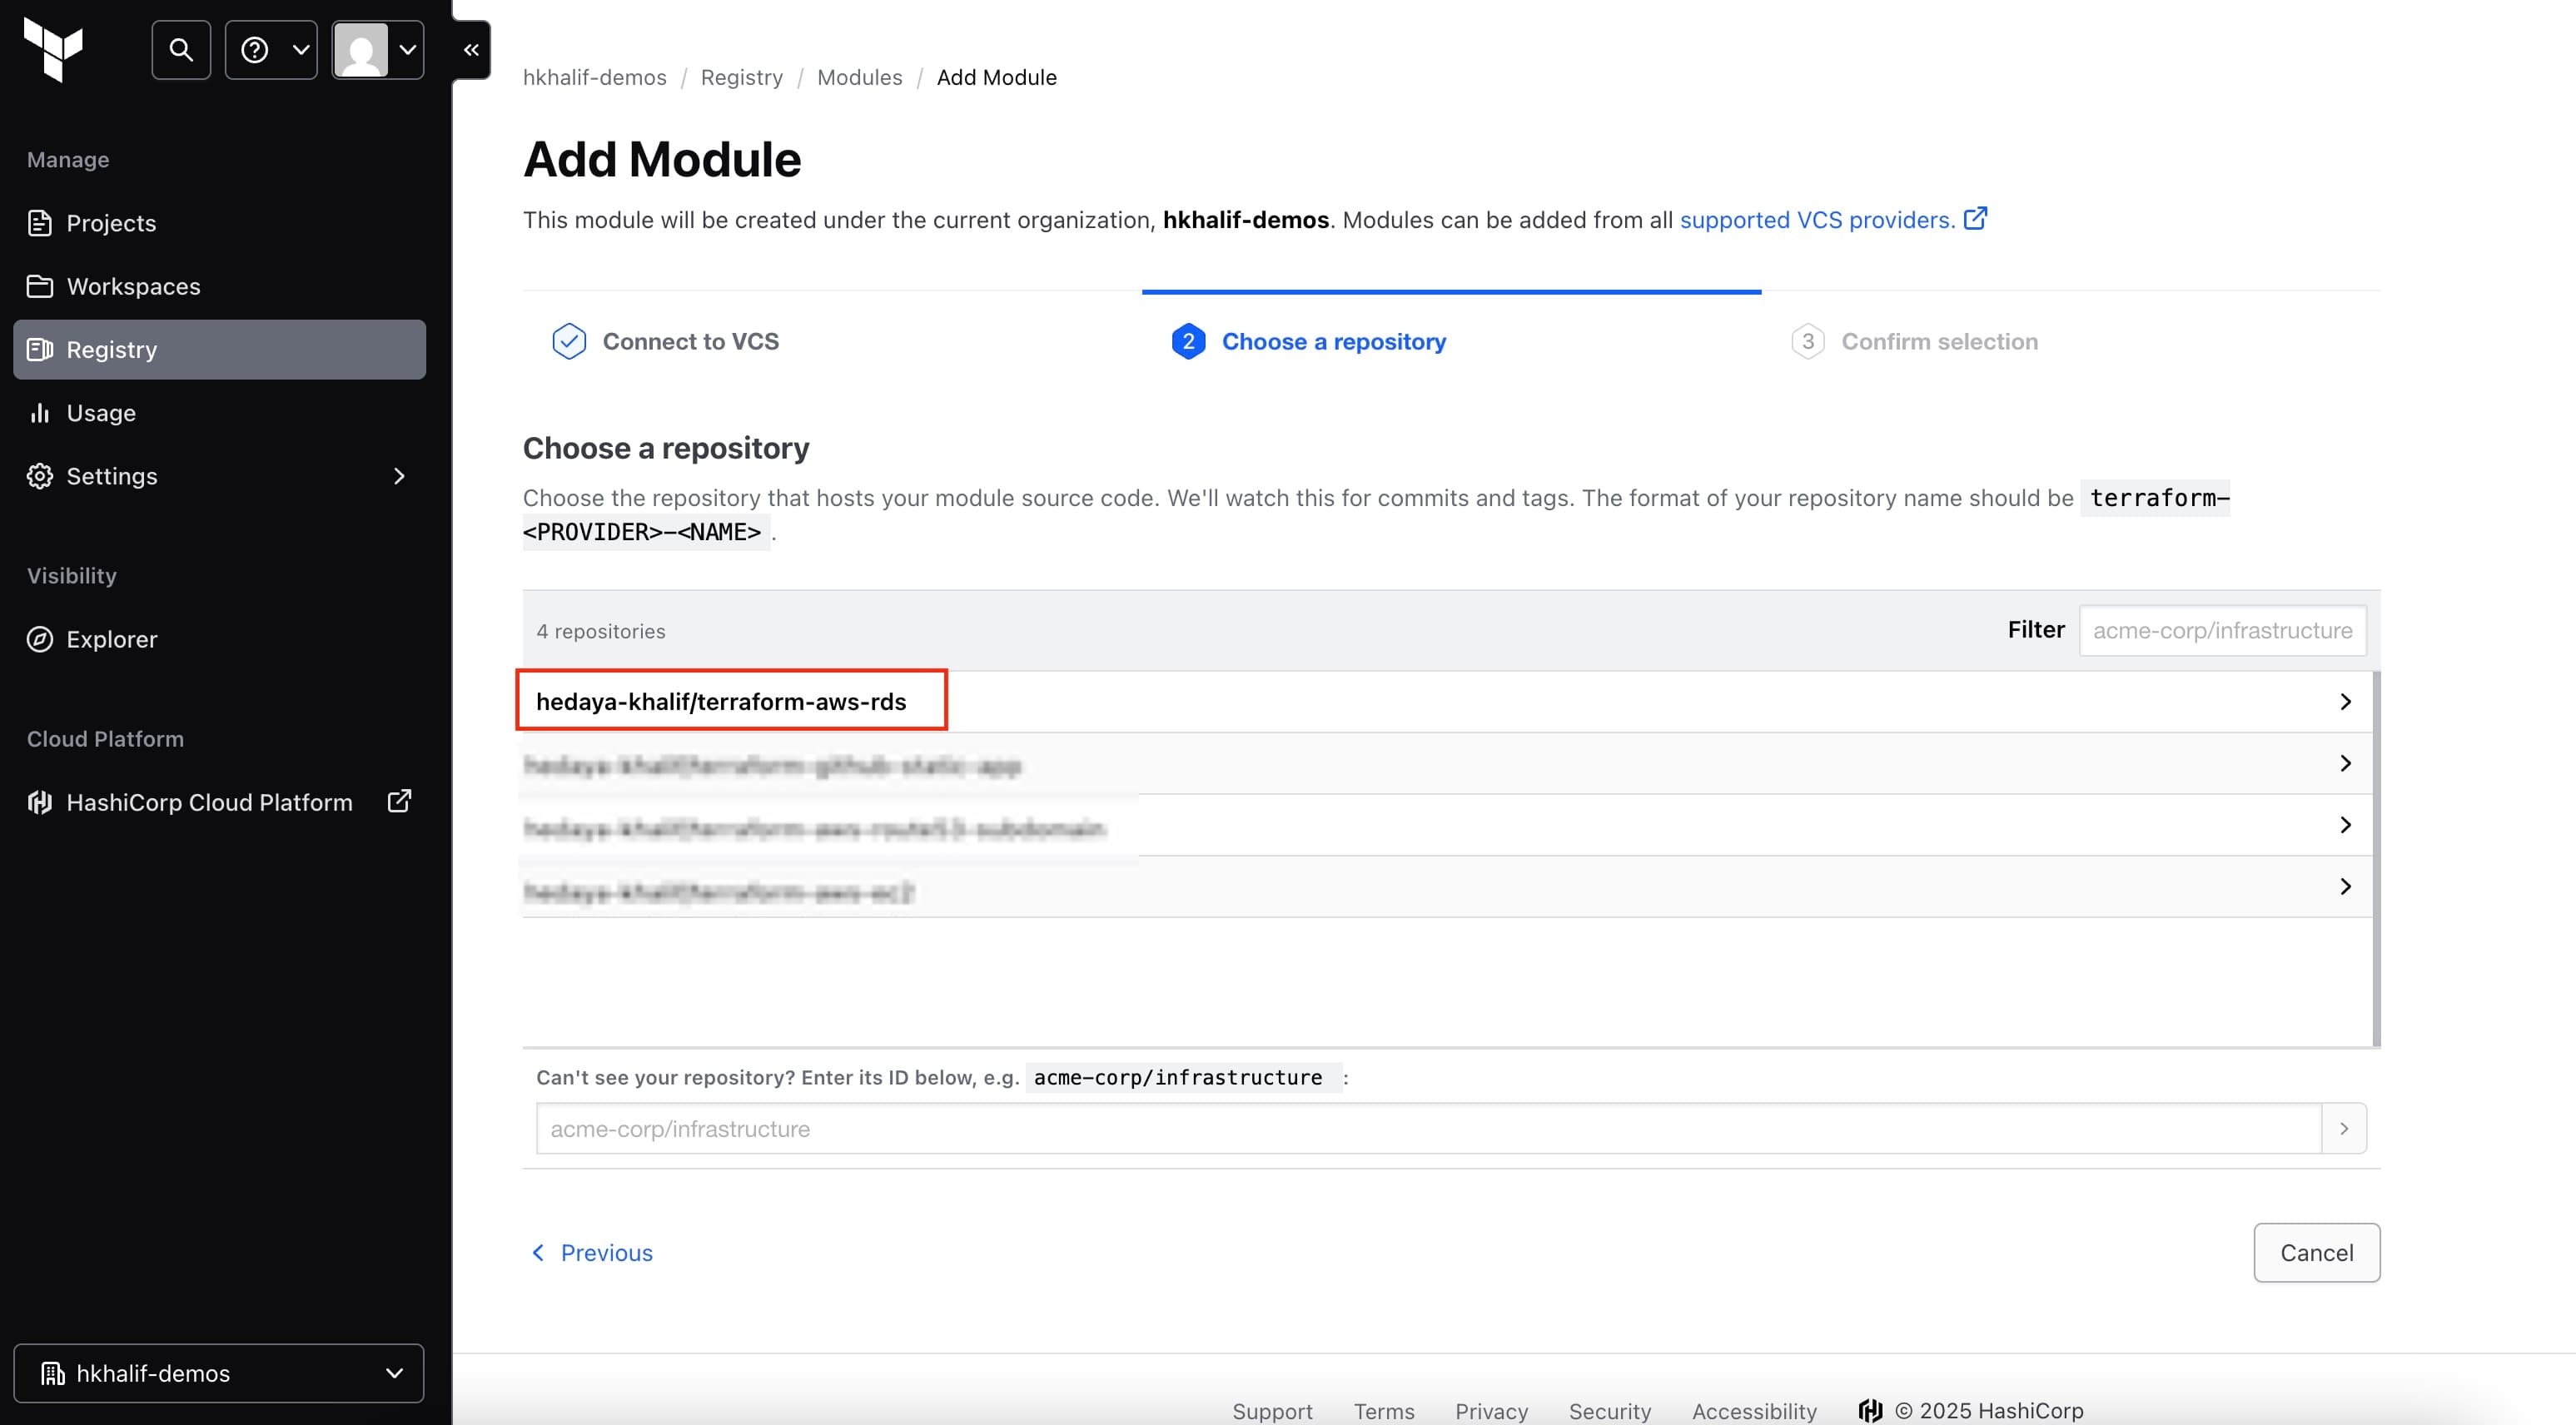Open Usage page from sidebar
Screen dimensions: 2576x1425
coord(101,413)
